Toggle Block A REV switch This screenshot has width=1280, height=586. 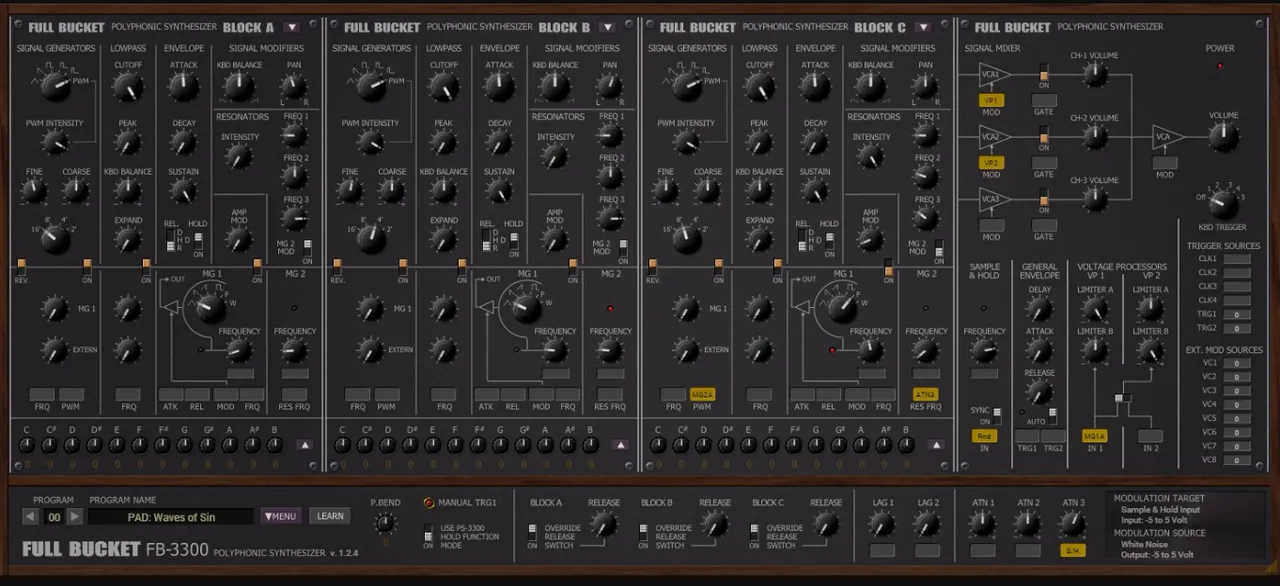tap(21, 267)
